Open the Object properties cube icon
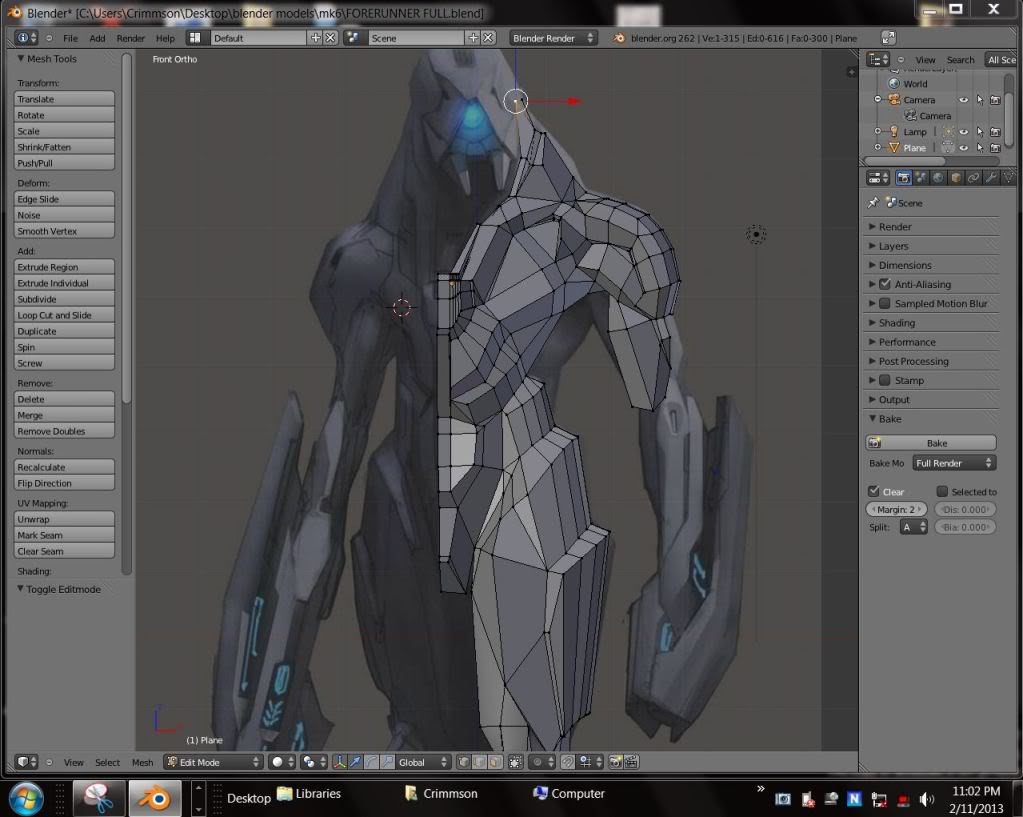 tap(955, 178)
